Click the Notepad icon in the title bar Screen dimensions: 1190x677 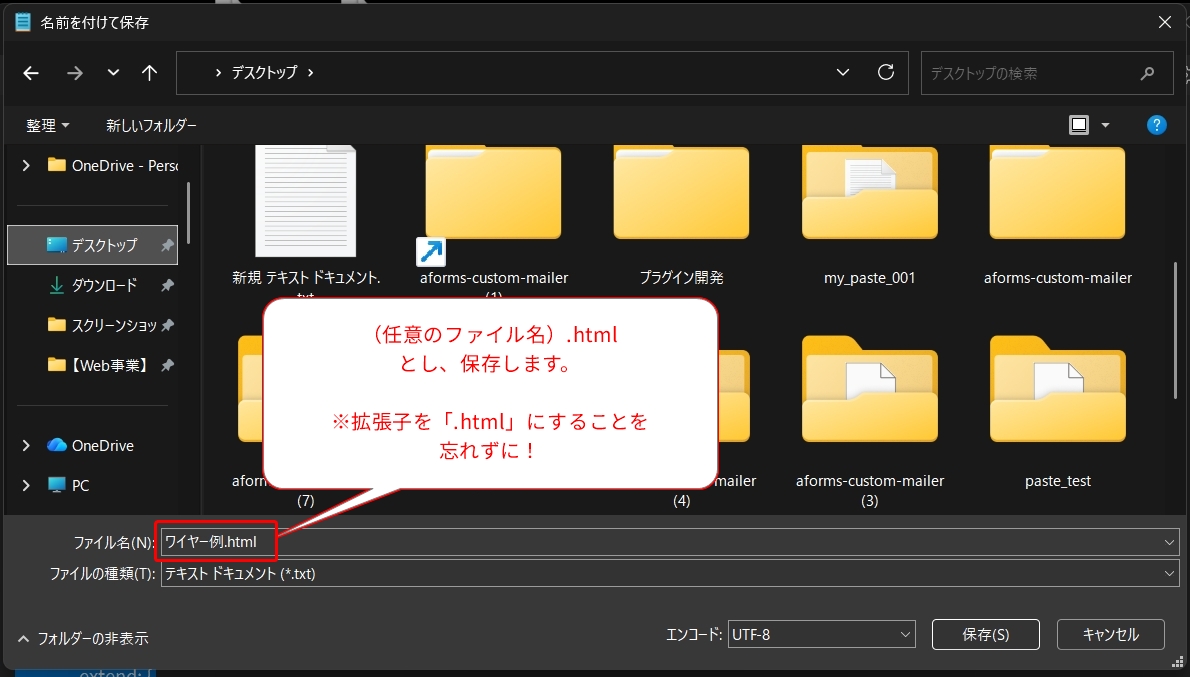click(22, 21)
